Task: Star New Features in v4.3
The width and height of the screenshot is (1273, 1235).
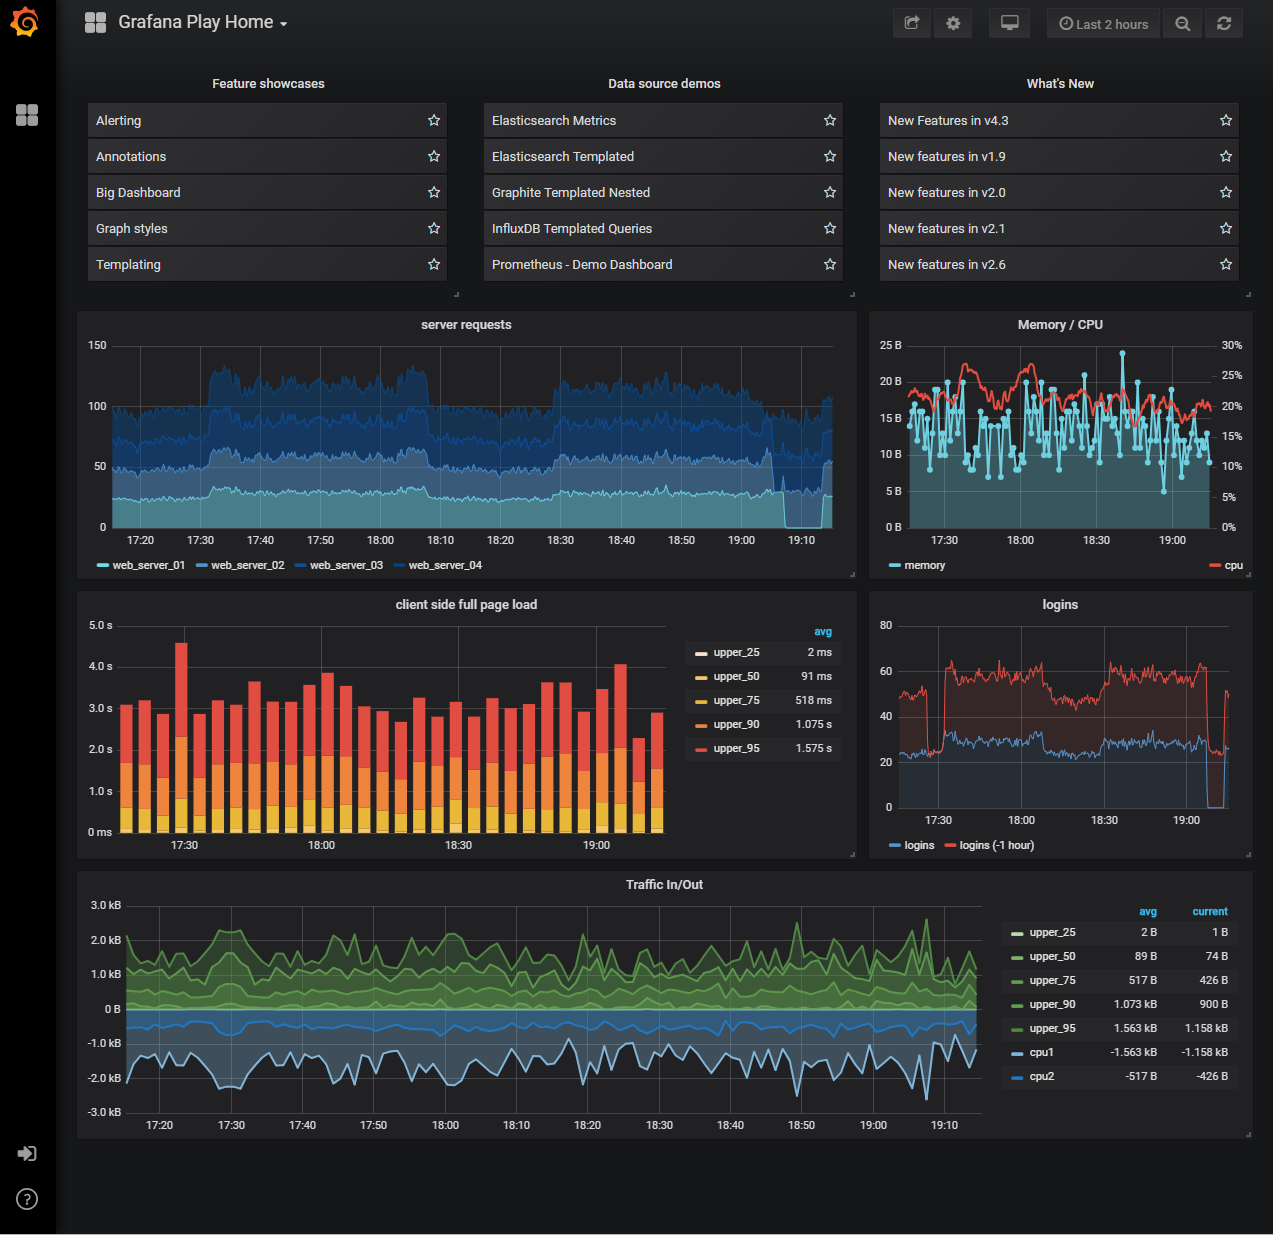Action: pos(1226,120)
